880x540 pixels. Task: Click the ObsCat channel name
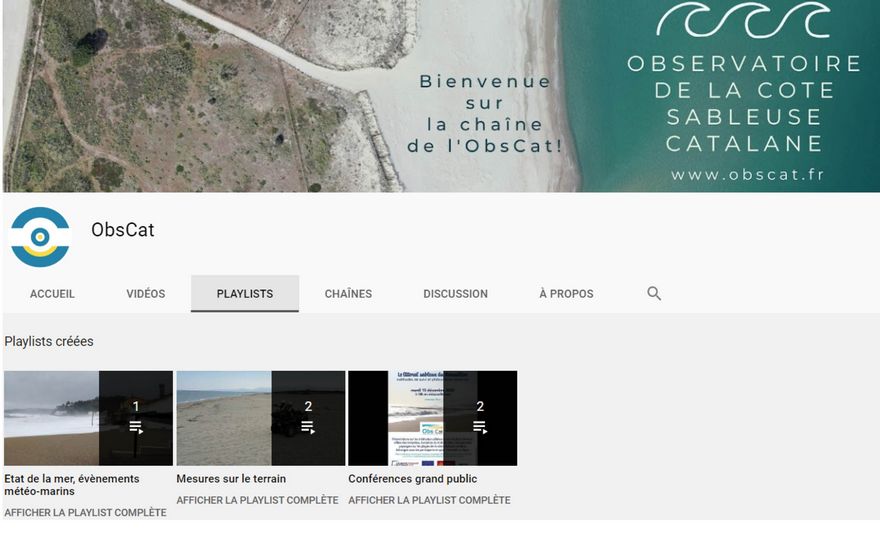pyautogui.click(x=122, y=230)
